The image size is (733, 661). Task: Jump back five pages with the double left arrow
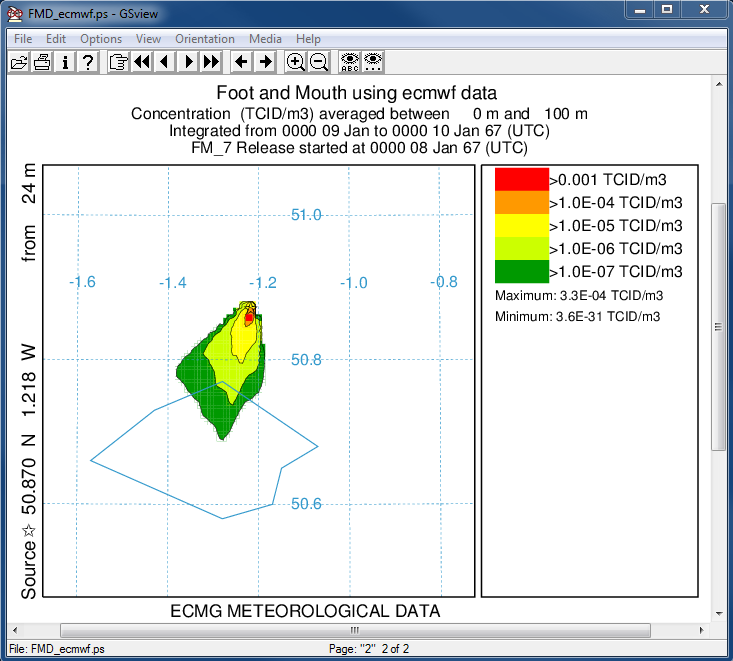pos(142,62)
